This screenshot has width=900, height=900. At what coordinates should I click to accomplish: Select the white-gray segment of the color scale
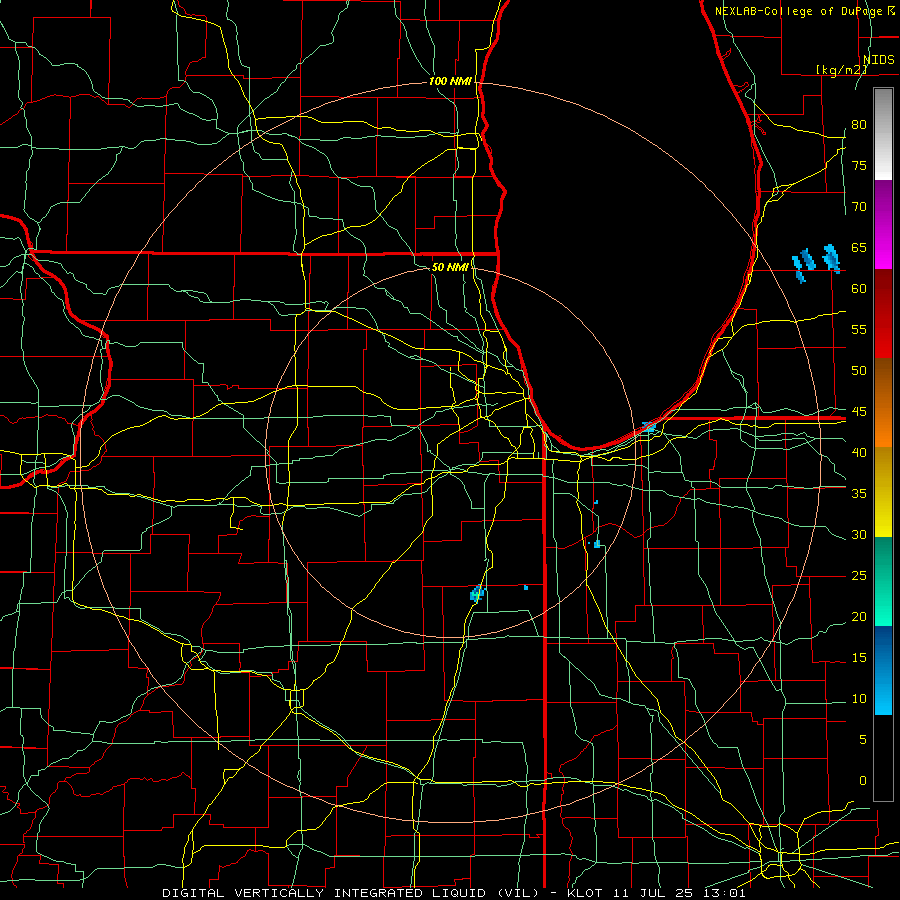[883, 134]
